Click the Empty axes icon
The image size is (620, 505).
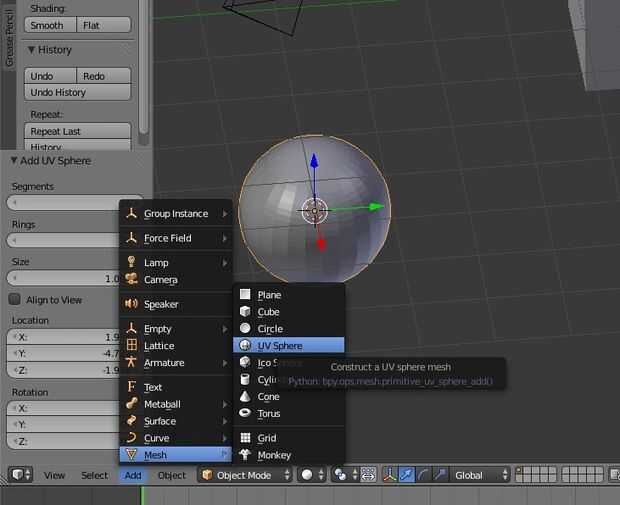point(132,328)
